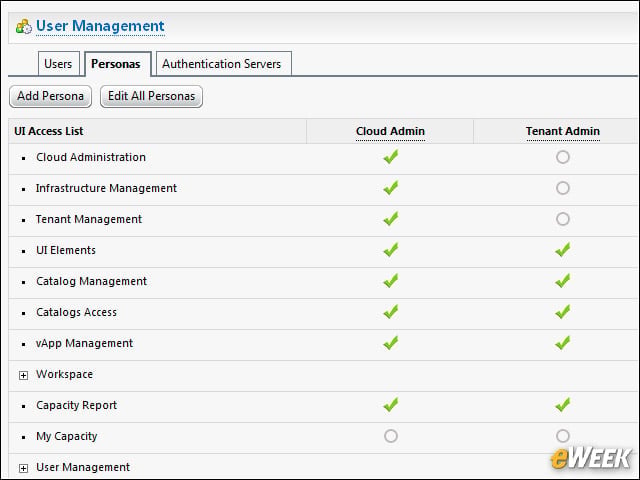Viewport: 640px width, 480px height.
Task: Toggle Infrastructure Management check for Cloud Admin
Action: point(391,188)
